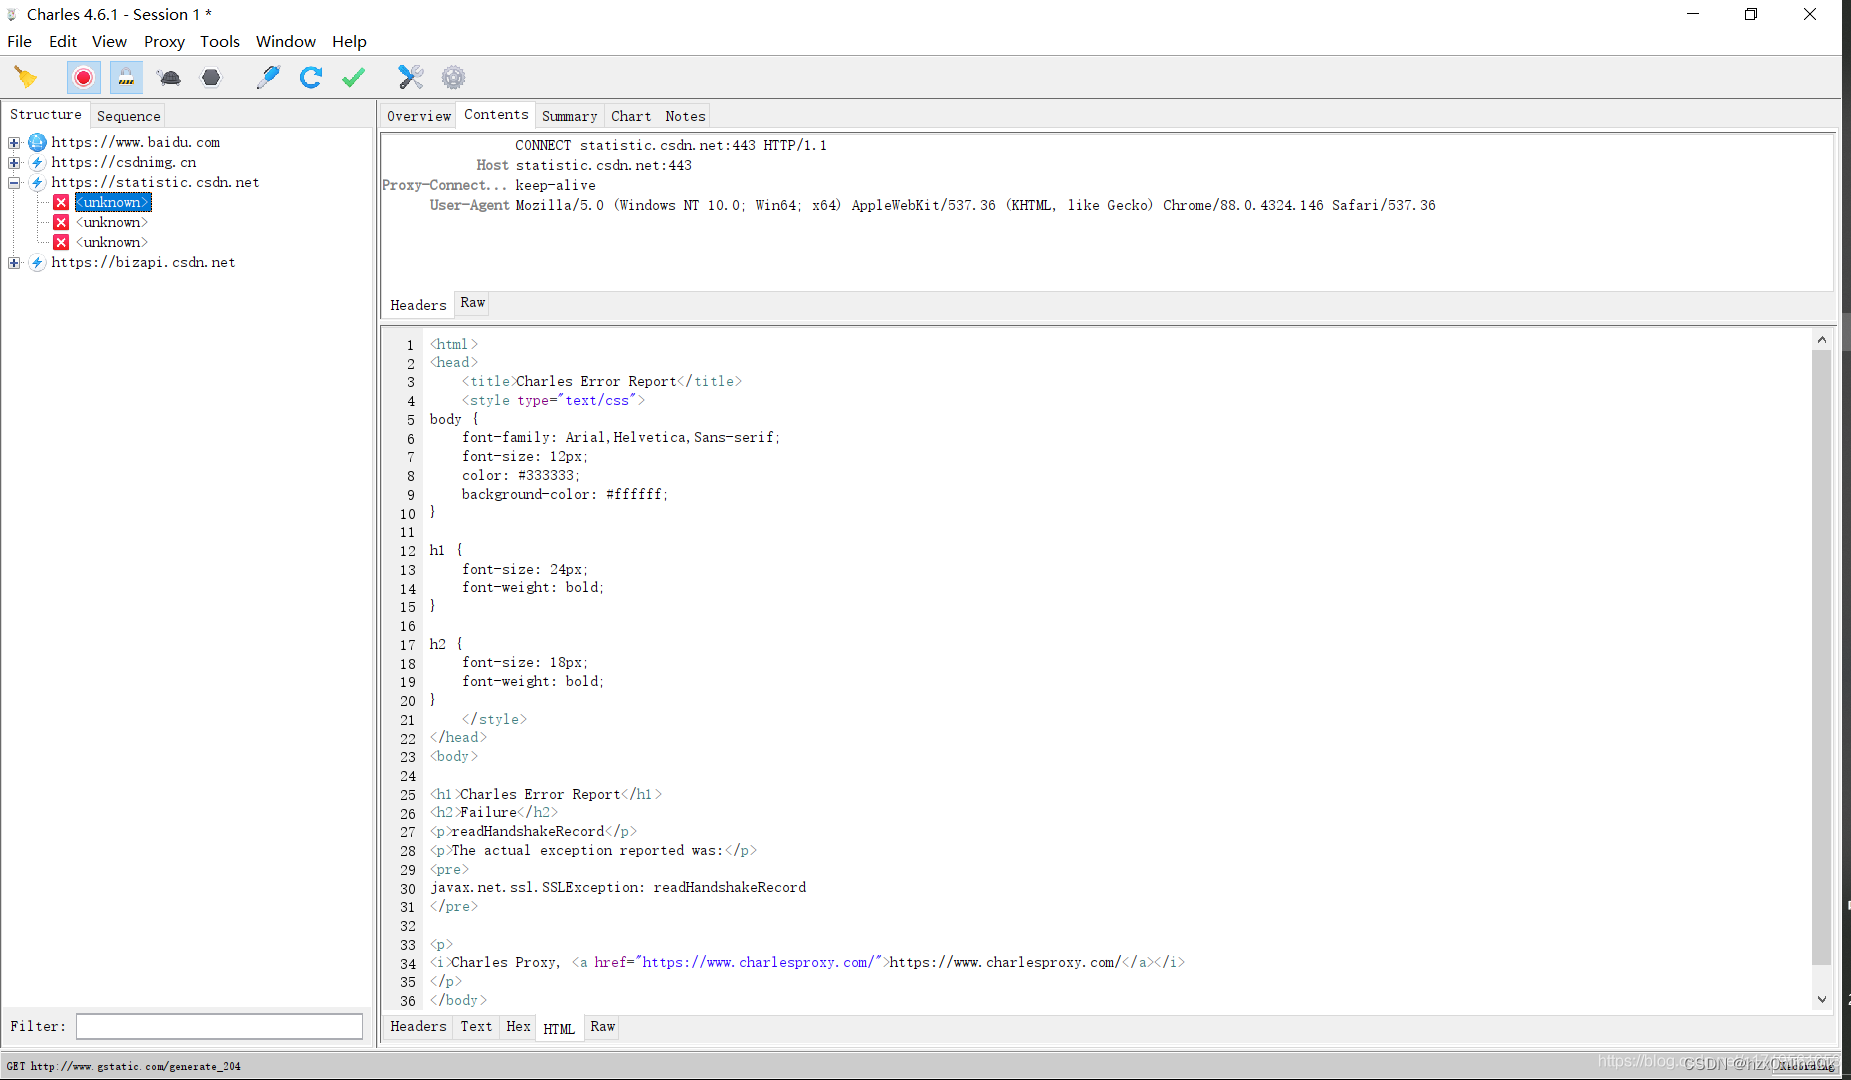
Task: Expand the csdnimg.cn tree node
Action: tap(14, 162)
